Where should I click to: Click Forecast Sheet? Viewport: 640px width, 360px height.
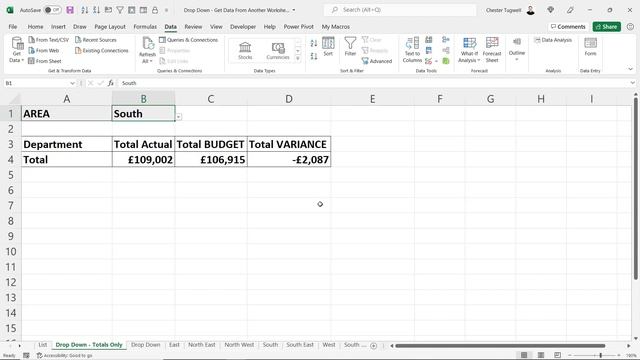point(492,50)
